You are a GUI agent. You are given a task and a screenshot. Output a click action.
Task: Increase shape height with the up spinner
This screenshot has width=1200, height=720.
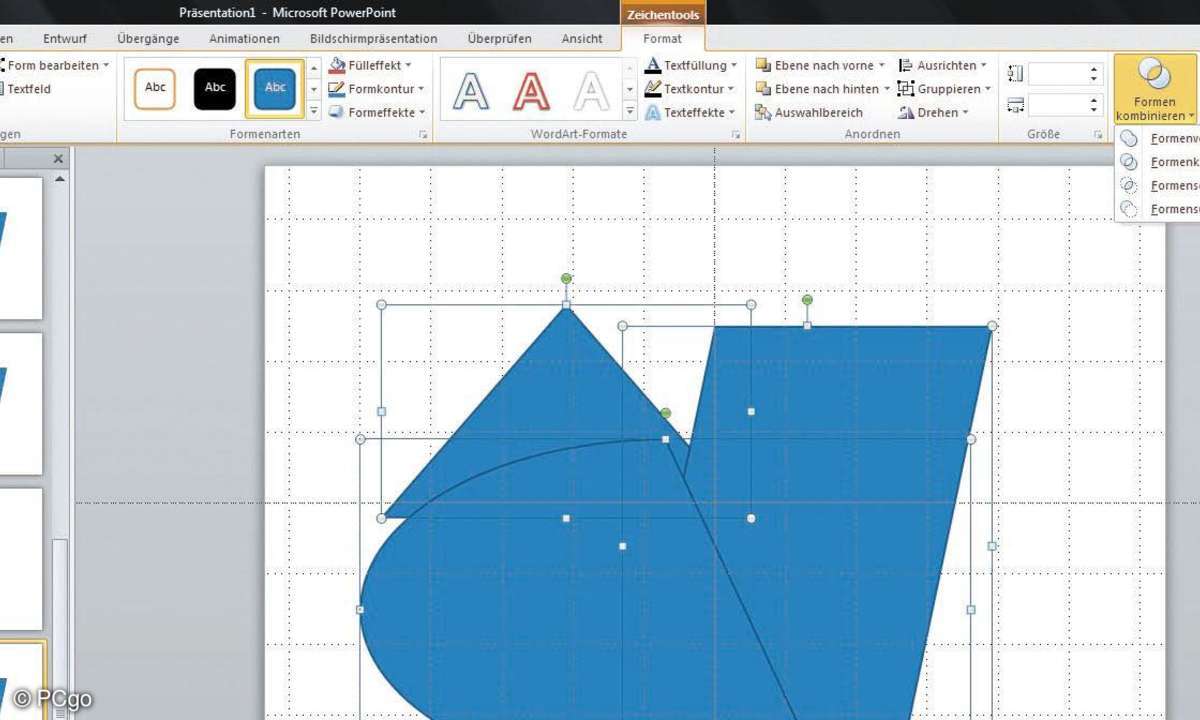click(1095, 69)
